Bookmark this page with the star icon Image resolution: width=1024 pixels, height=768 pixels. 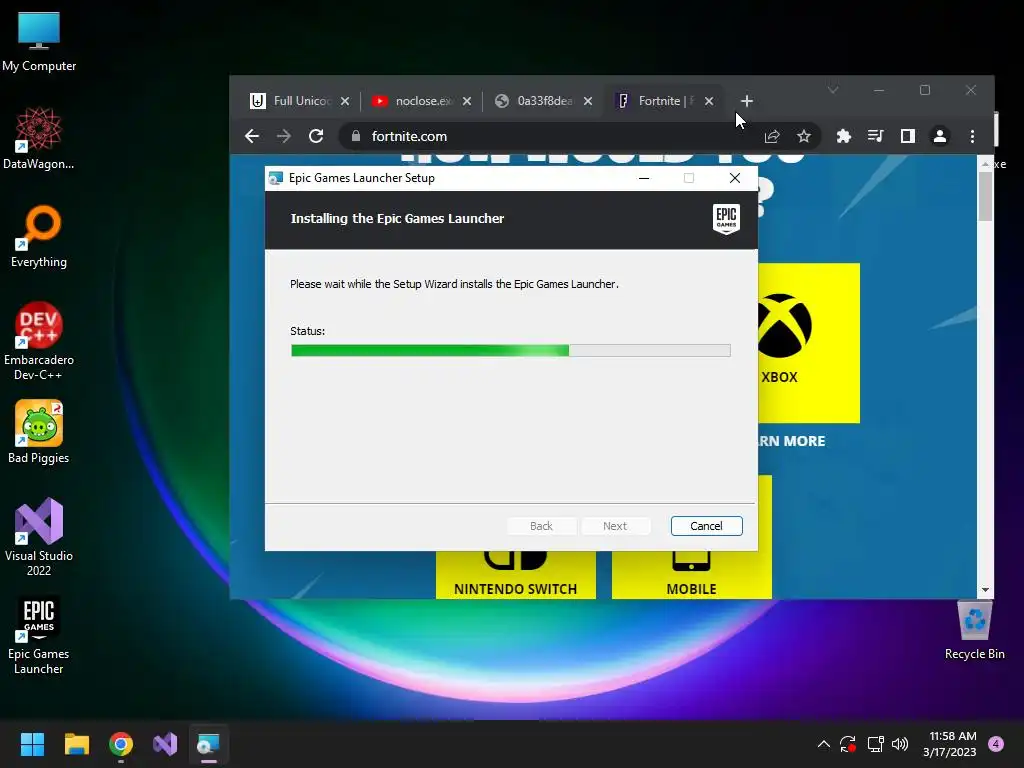[x=804, y=136]
